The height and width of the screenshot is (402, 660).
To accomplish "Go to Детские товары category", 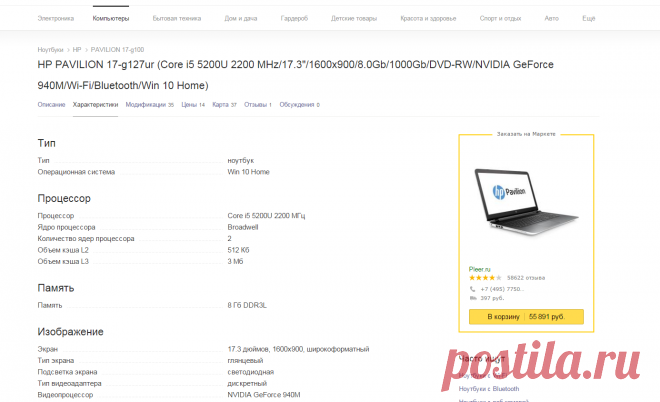I will (354, 19).
